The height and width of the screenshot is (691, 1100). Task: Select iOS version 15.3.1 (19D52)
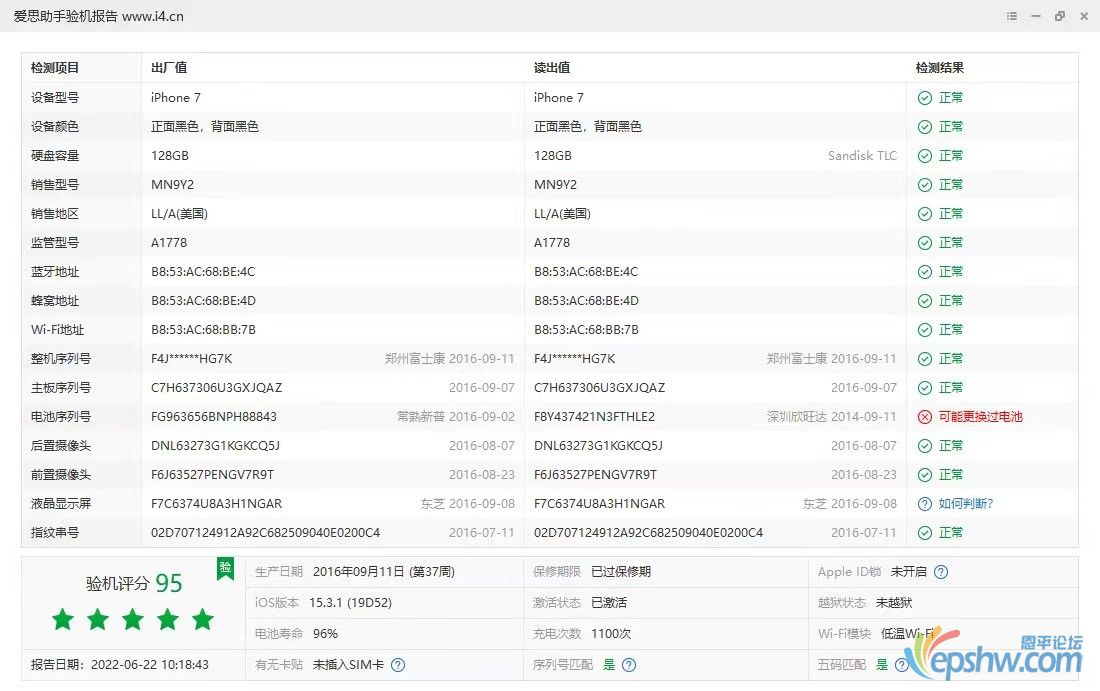click(x=351, y=603)
